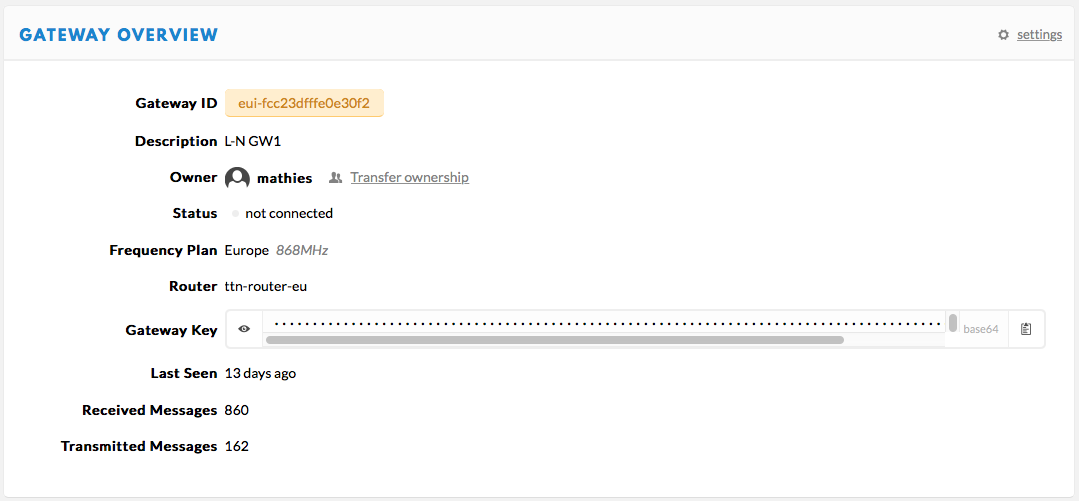Click the L-N GW1 description text
Viewport: 1079px width, 501px height.
coord(253,141)
